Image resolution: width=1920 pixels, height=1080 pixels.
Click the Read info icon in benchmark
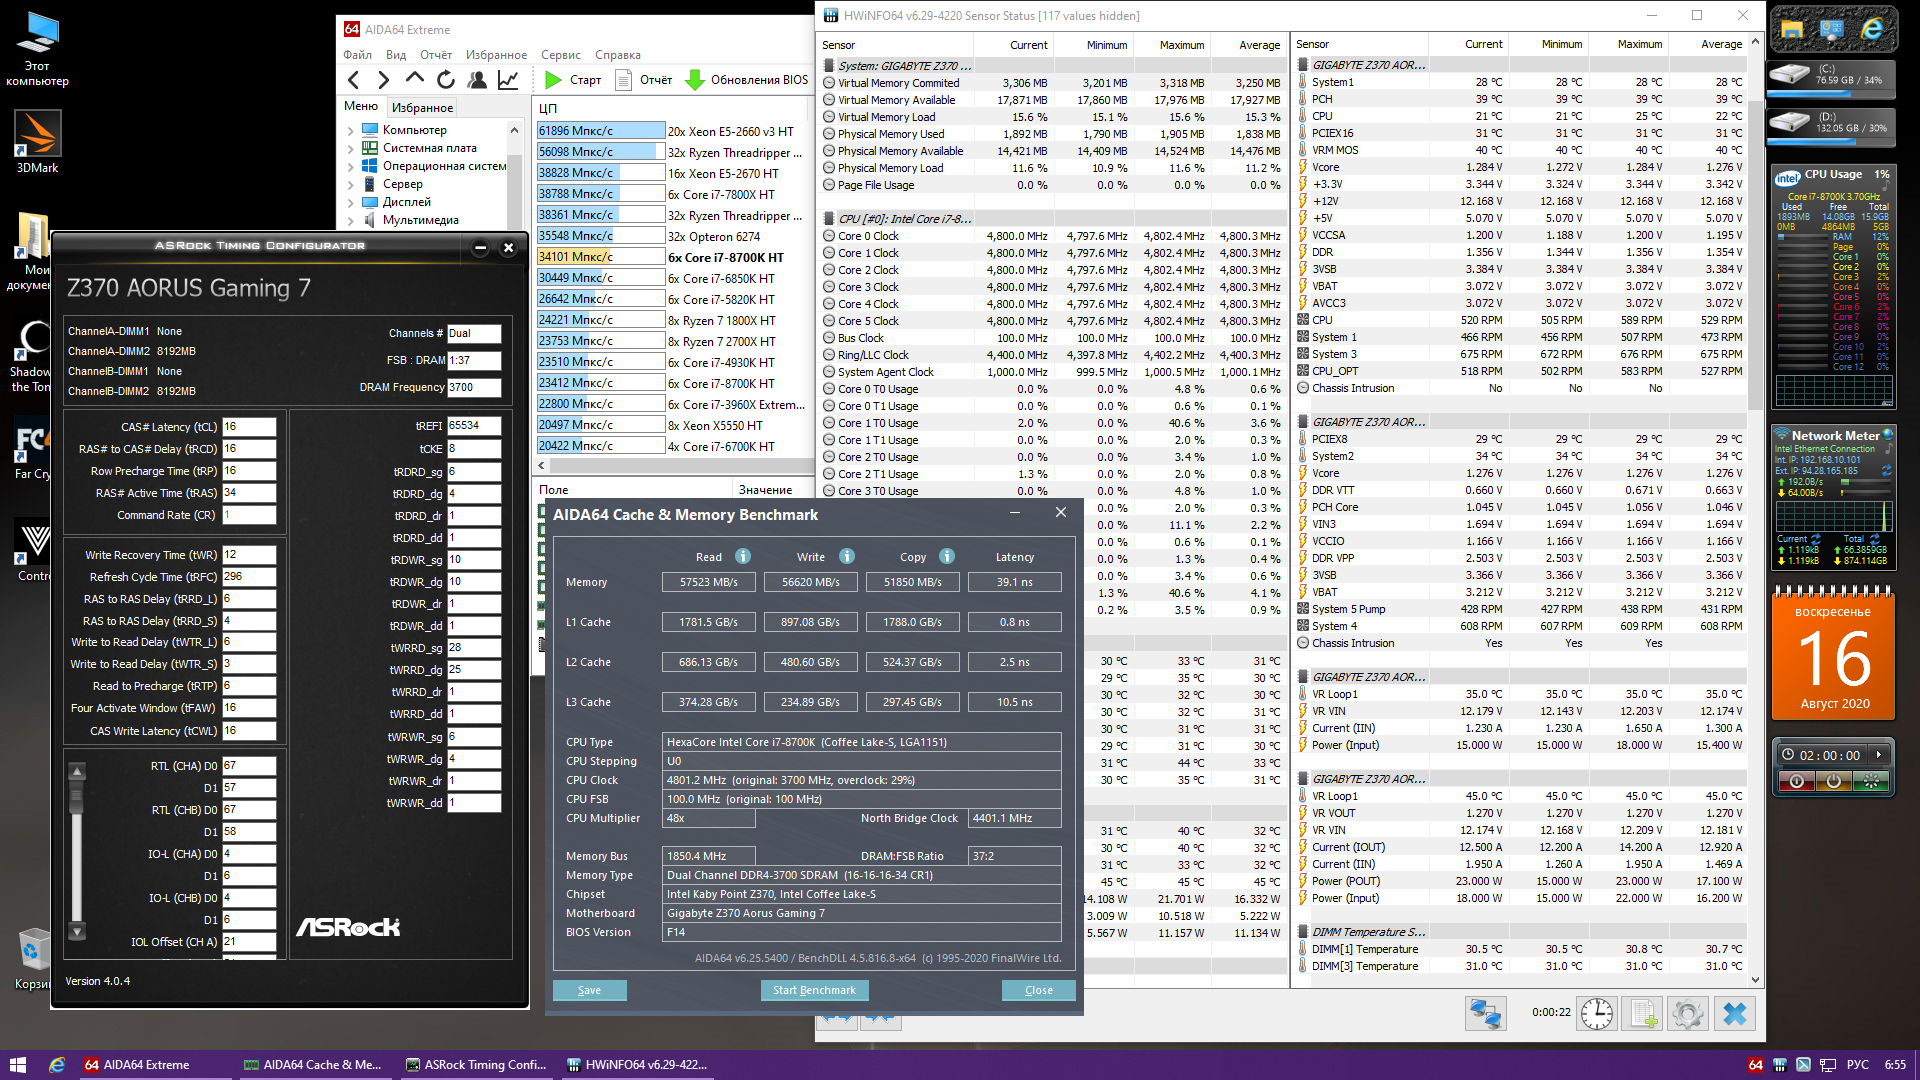tap(743, 557)
